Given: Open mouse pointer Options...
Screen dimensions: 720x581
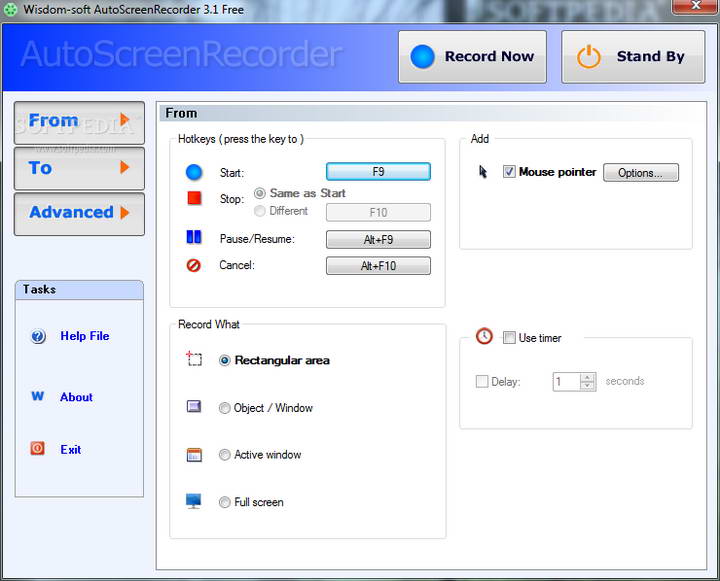Looking at the screenshot, I should tap(641, 173).
